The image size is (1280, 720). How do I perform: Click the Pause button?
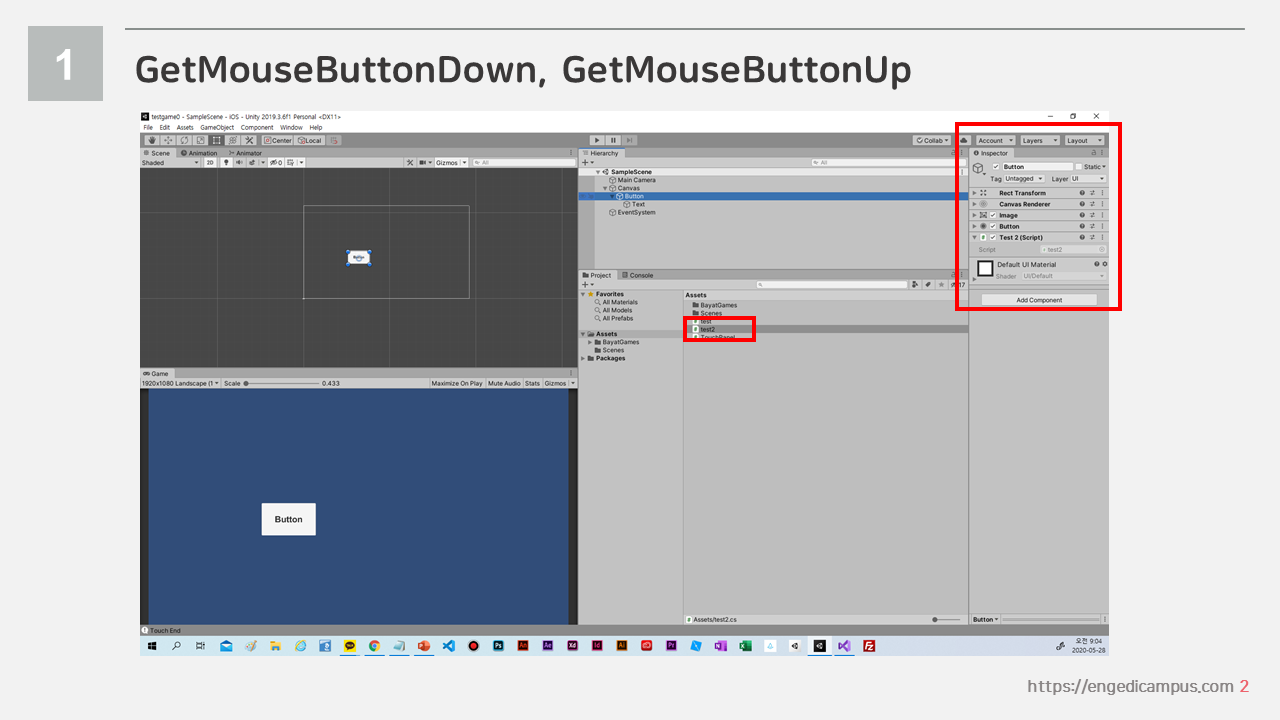click(612, 140)
